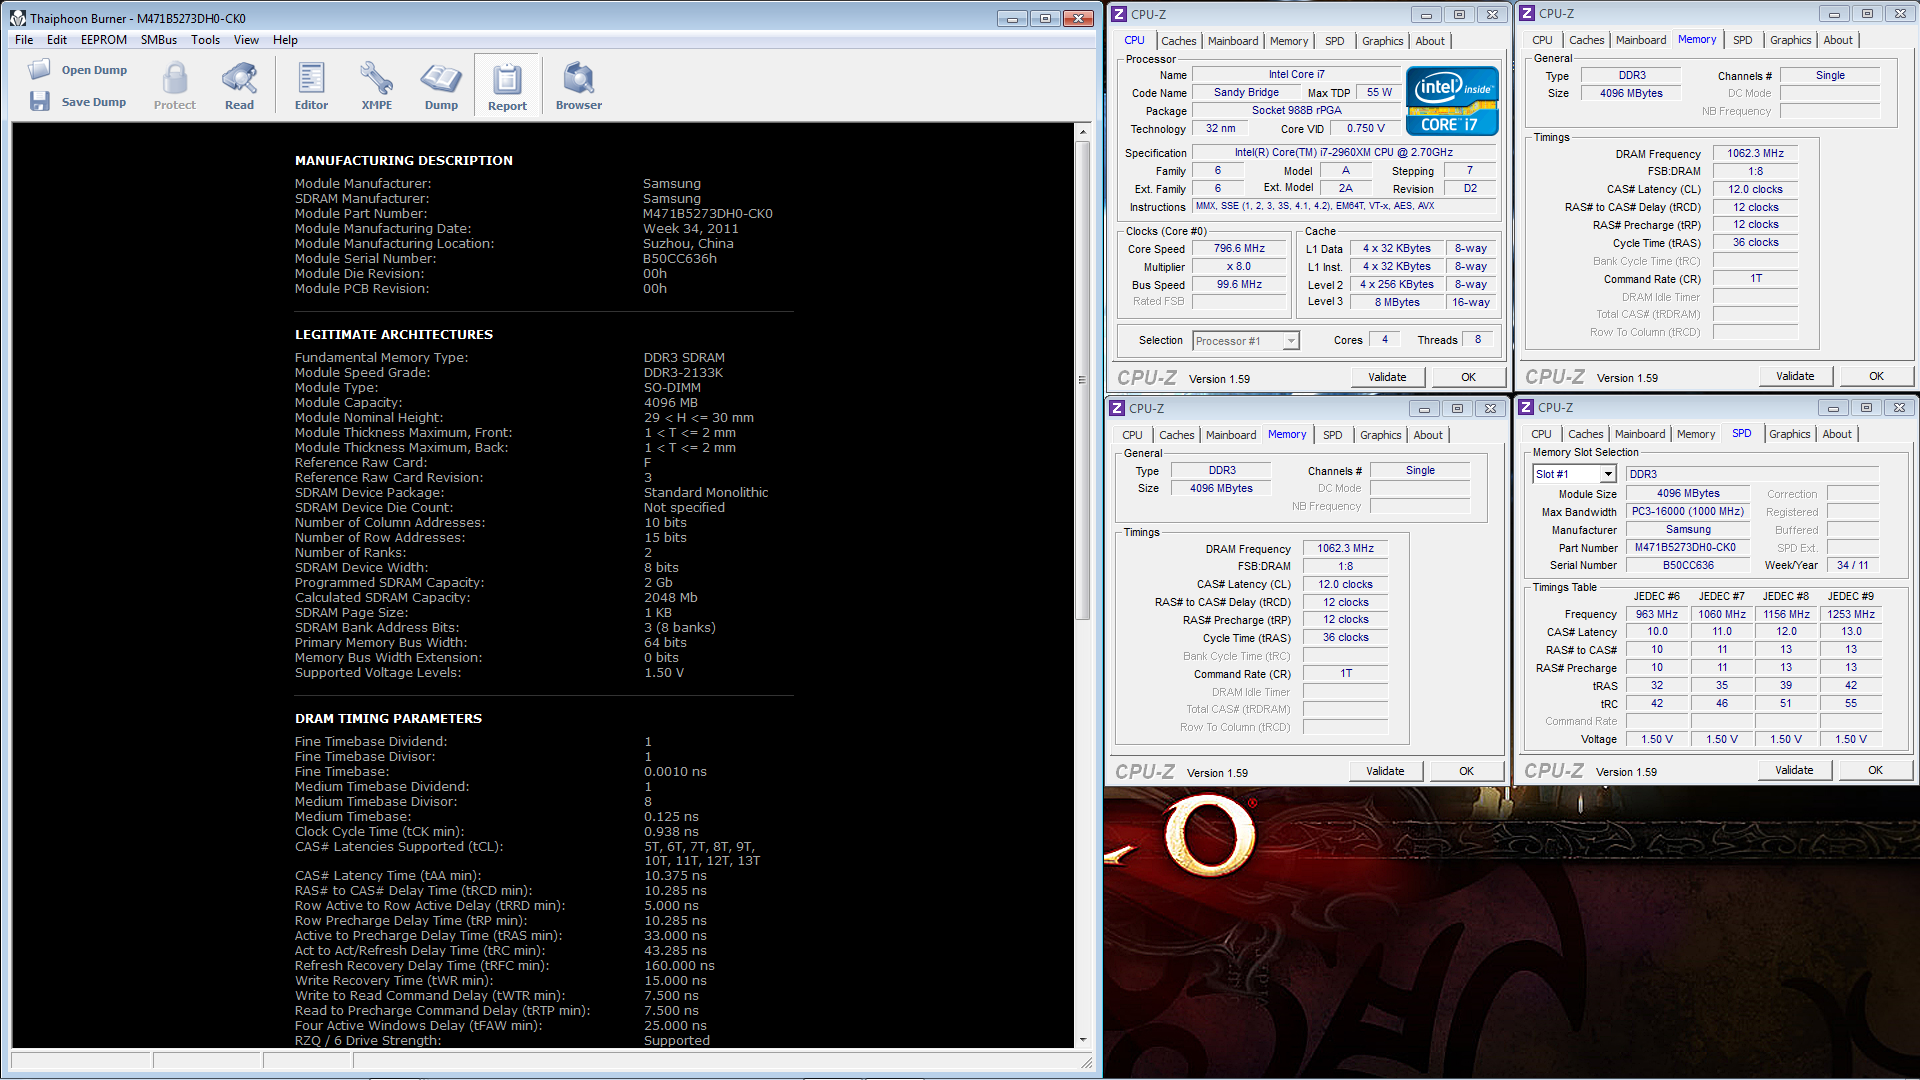Open the Tools menu
Viewport: 1920px width, 1080px height.
[x=206, y=40]
